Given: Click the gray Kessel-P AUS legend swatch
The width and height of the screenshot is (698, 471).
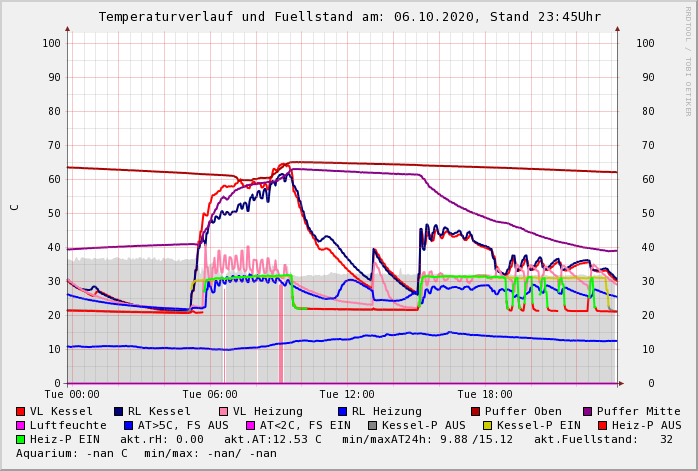Looking at the screenshot, I should pos(372,425).
